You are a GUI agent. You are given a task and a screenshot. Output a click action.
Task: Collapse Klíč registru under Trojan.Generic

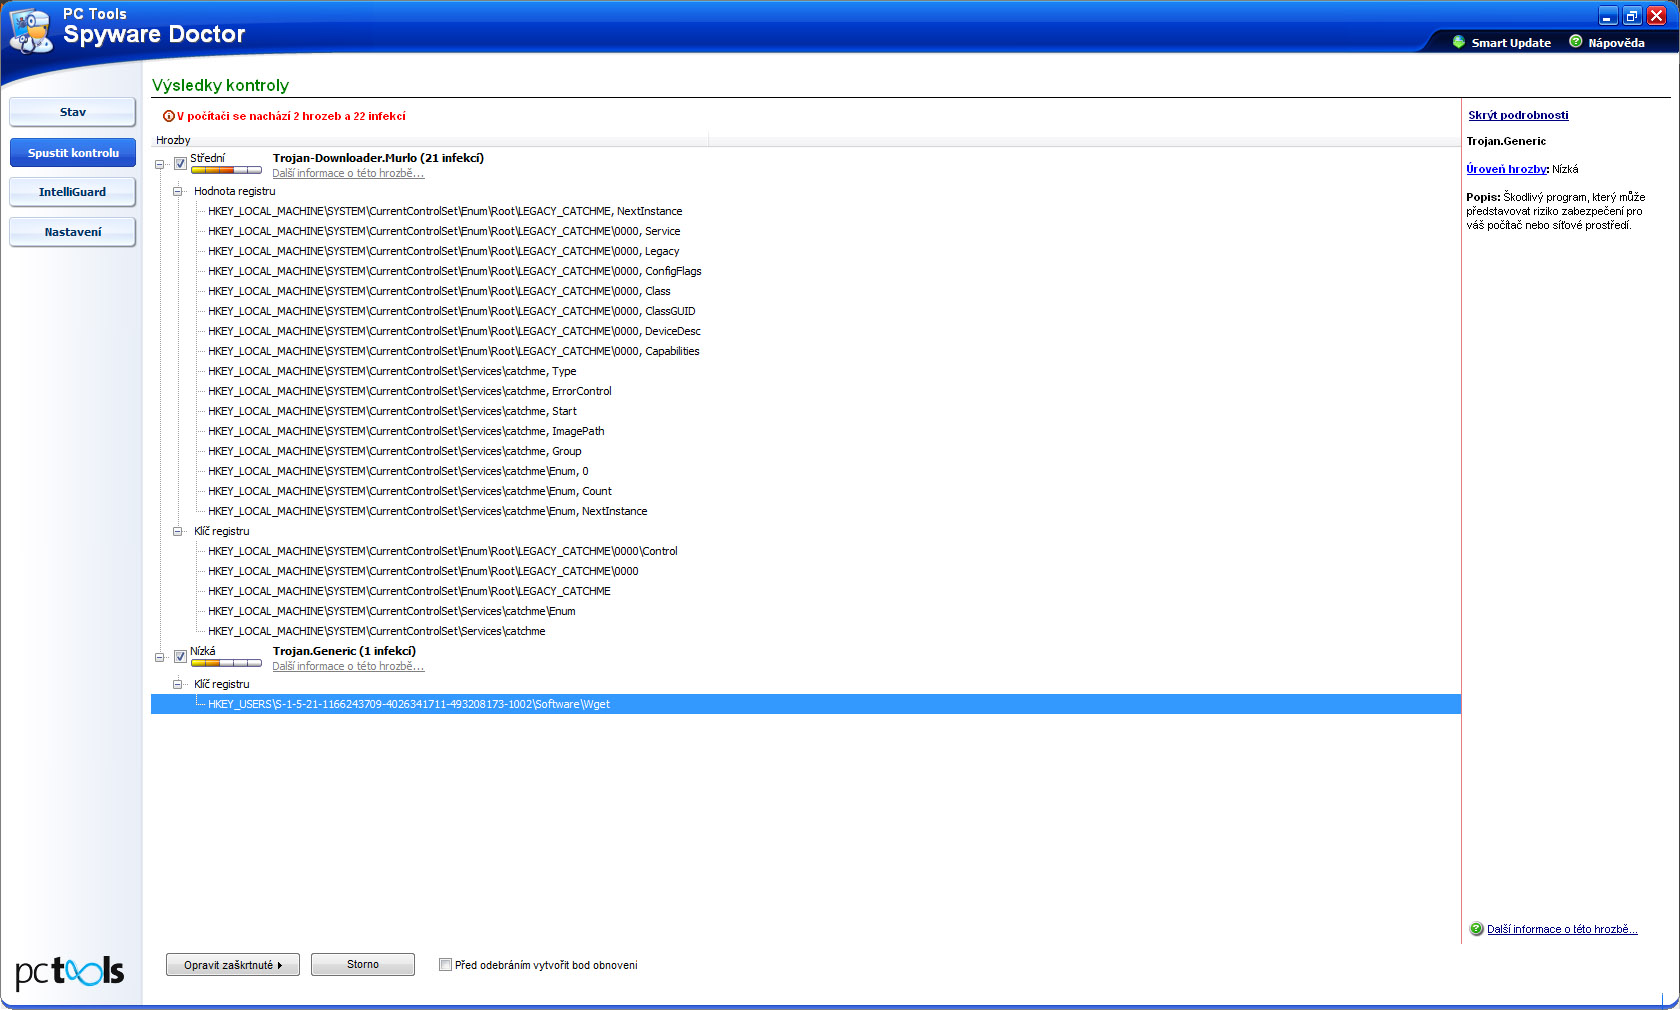click(x=178, y=684)
